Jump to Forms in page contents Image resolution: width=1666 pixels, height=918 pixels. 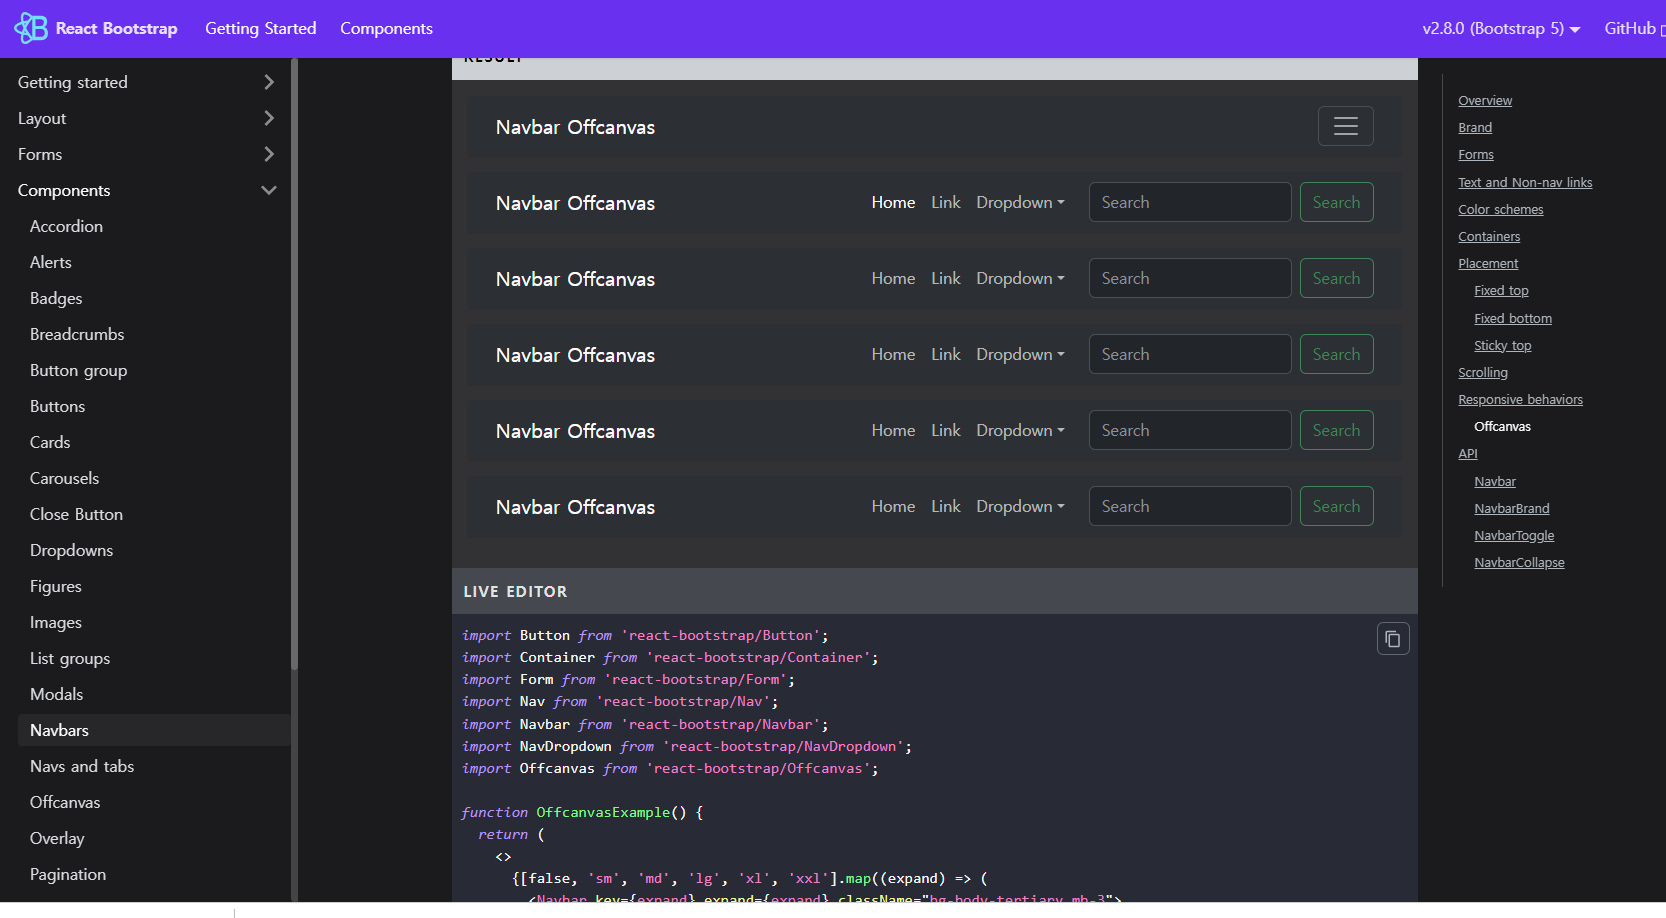(x=1476, y=154)
